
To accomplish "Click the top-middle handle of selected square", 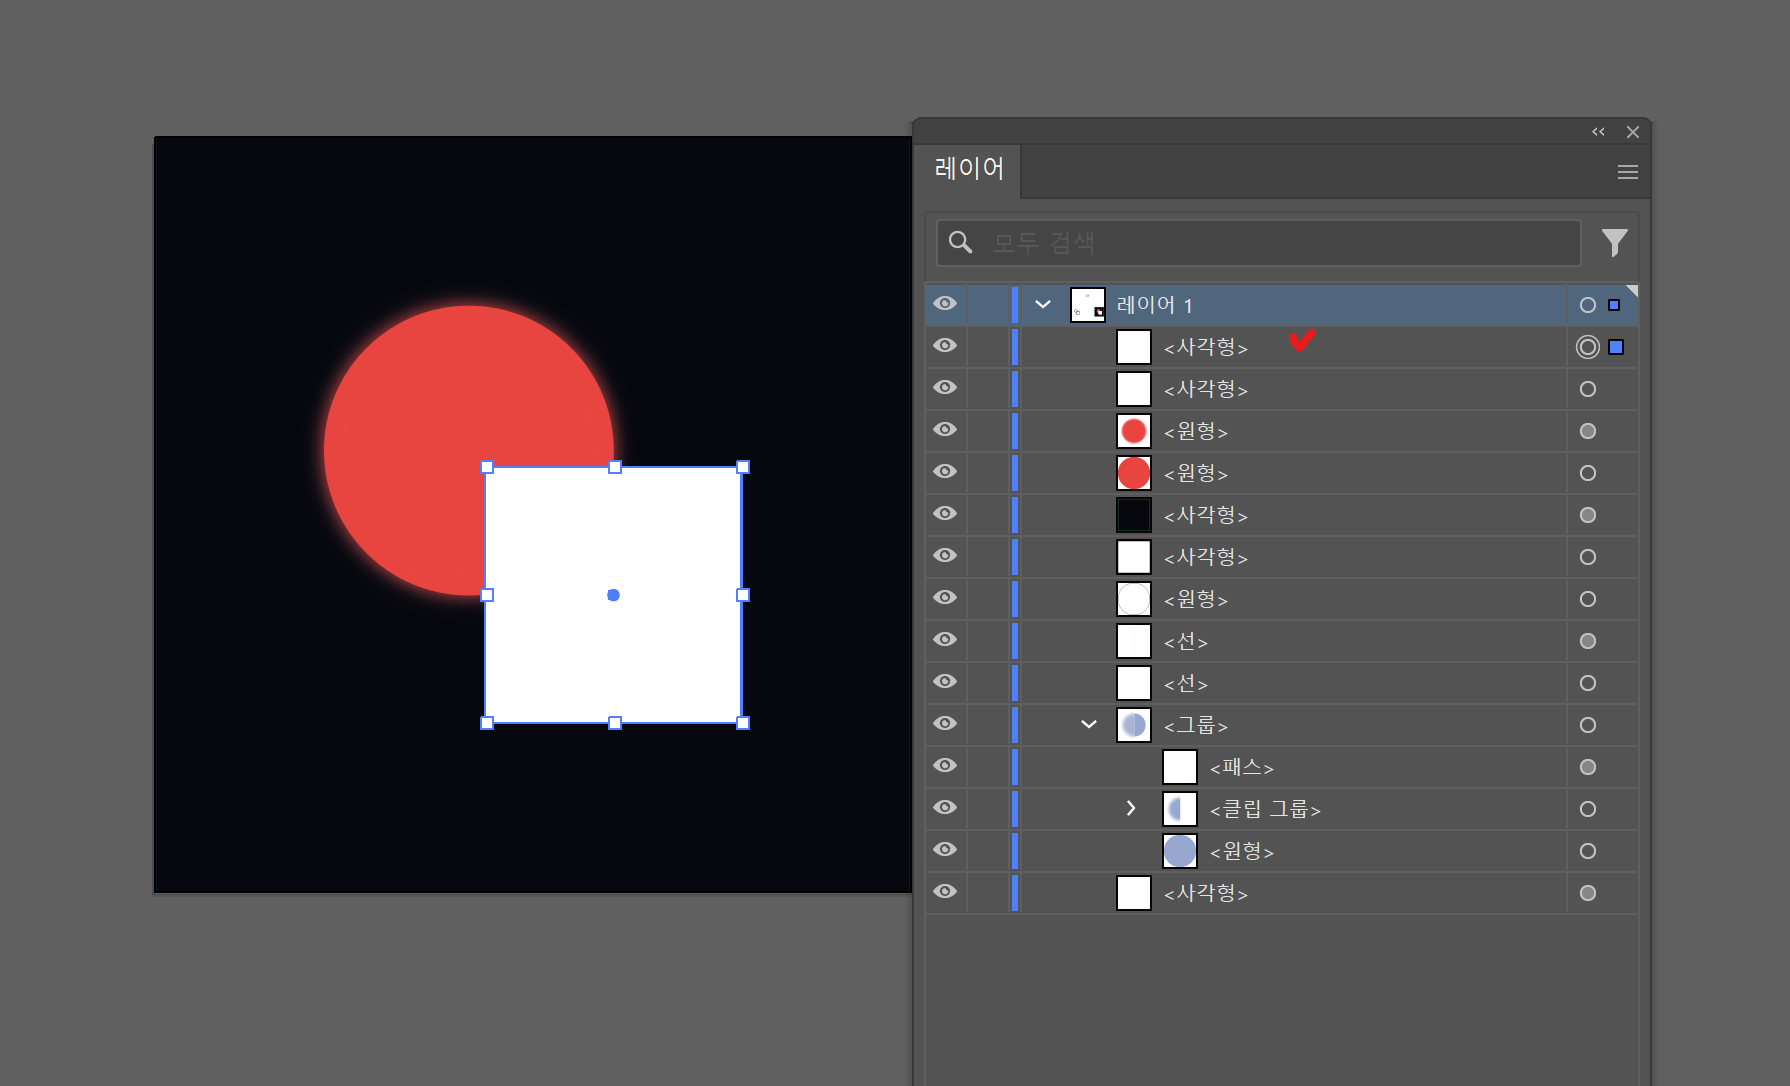I will pos(615,467).
